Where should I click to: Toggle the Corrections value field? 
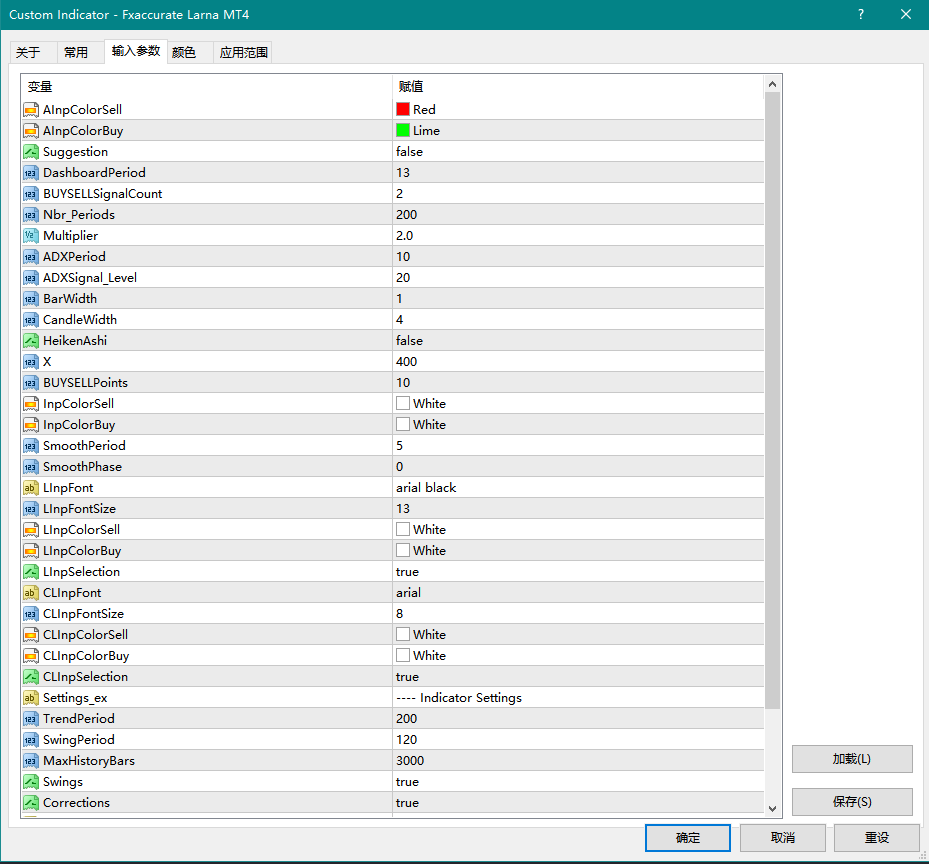point(407,803)
